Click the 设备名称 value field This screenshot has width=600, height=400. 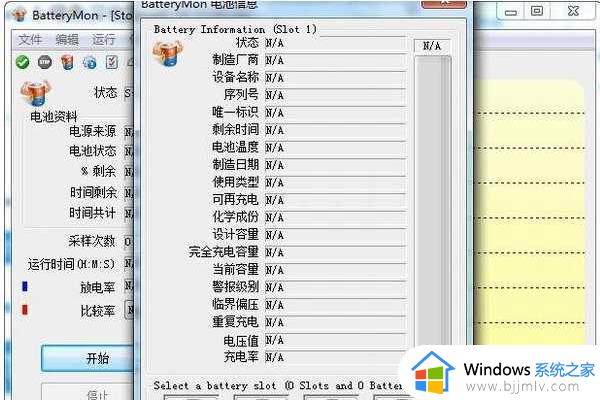[x=335, y=78]
